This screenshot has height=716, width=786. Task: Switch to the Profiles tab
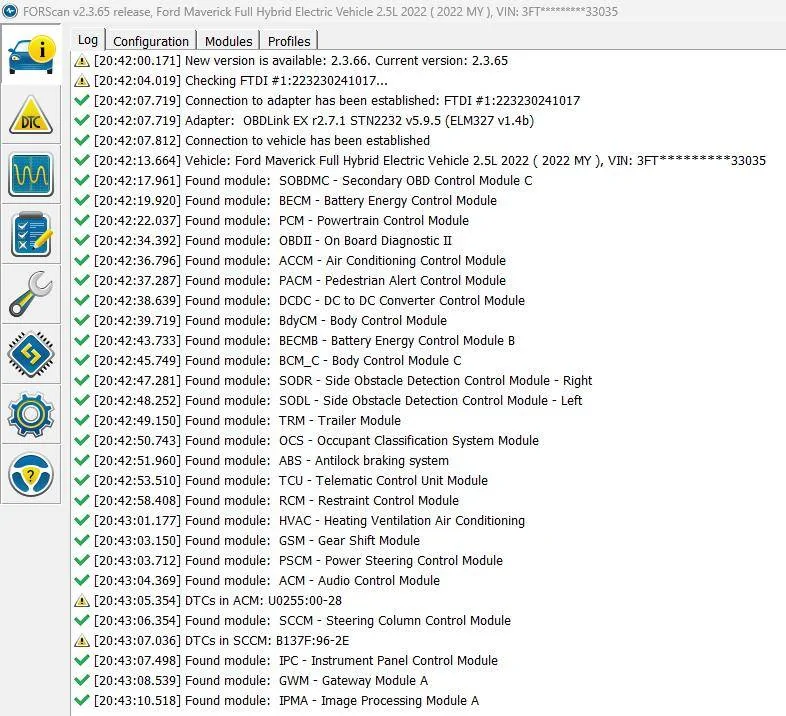click(x=289, y=41)
